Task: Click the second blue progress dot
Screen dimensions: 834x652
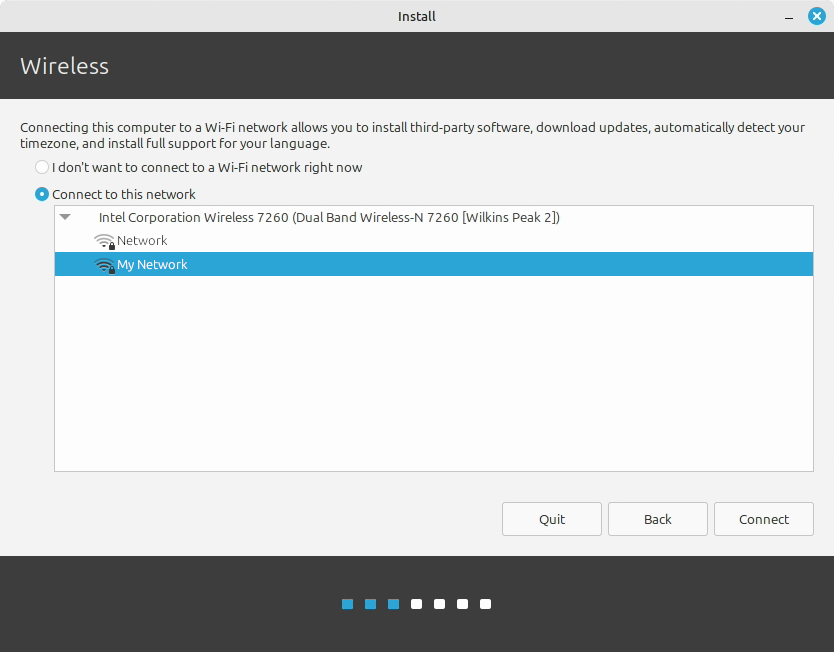Action: coord(370,604)
